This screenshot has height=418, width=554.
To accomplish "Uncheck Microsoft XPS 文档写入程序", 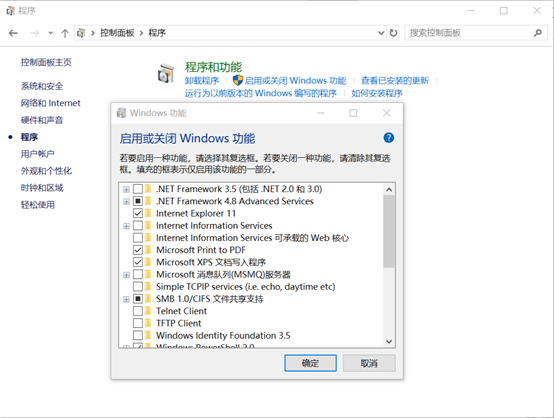I will point(138,262).
